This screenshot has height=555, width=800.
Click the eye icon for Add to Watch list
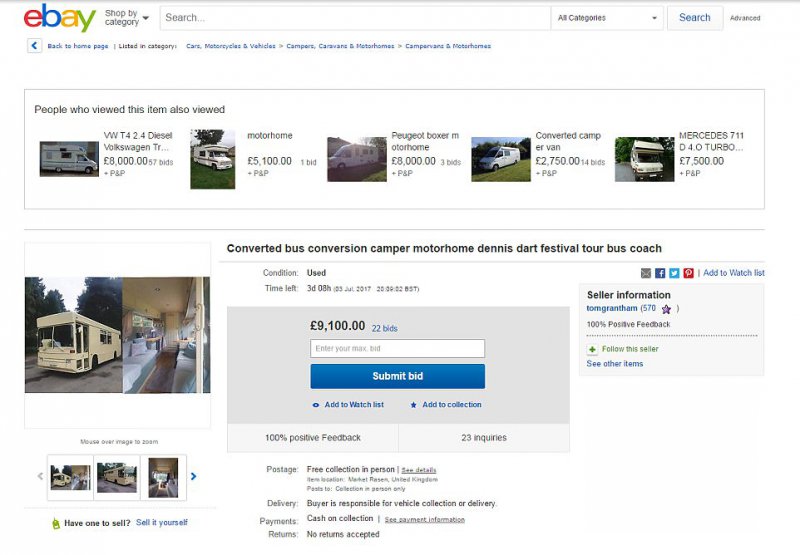coord(316,405)
